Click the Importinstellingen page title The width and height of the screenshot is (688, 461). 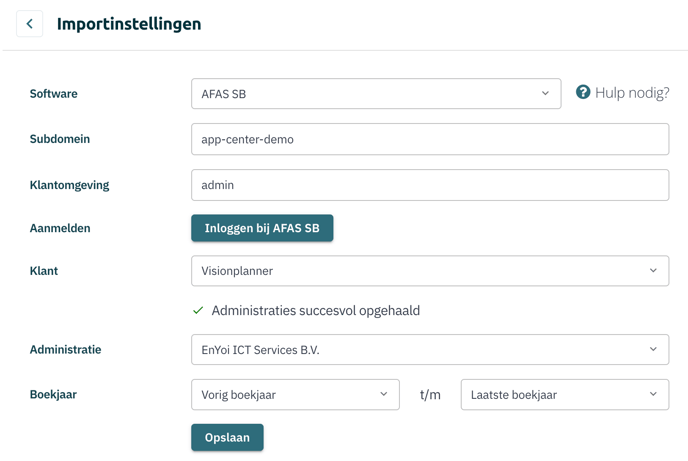point(129,24)
